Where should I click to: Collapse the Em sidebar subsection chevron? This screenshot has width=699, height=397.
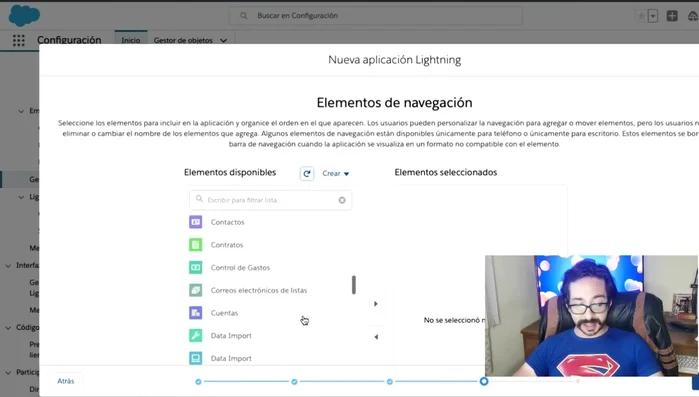[21, 111]
